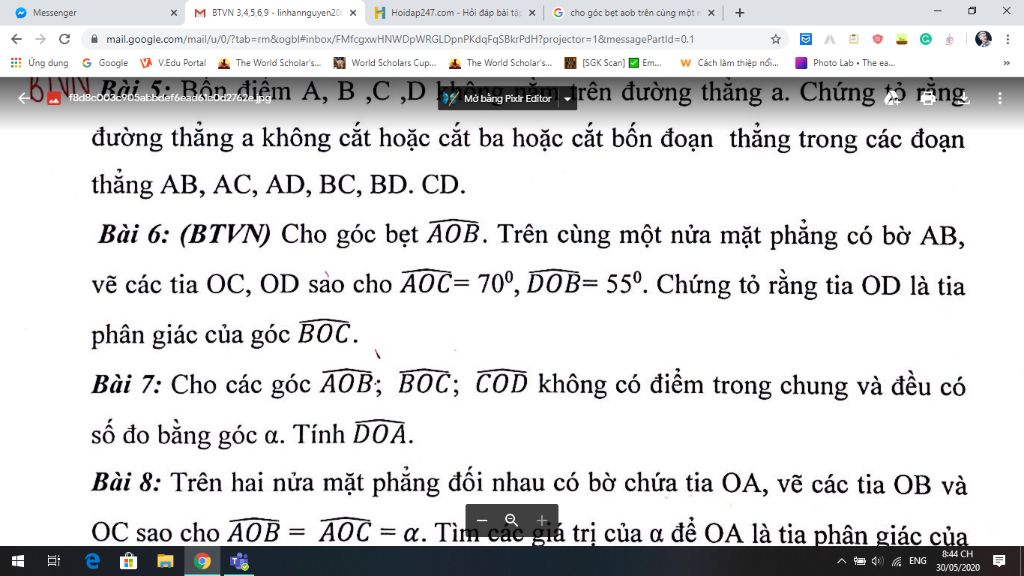Open the Action Center notifications
1024x576 pixels.
pos(999,561)
